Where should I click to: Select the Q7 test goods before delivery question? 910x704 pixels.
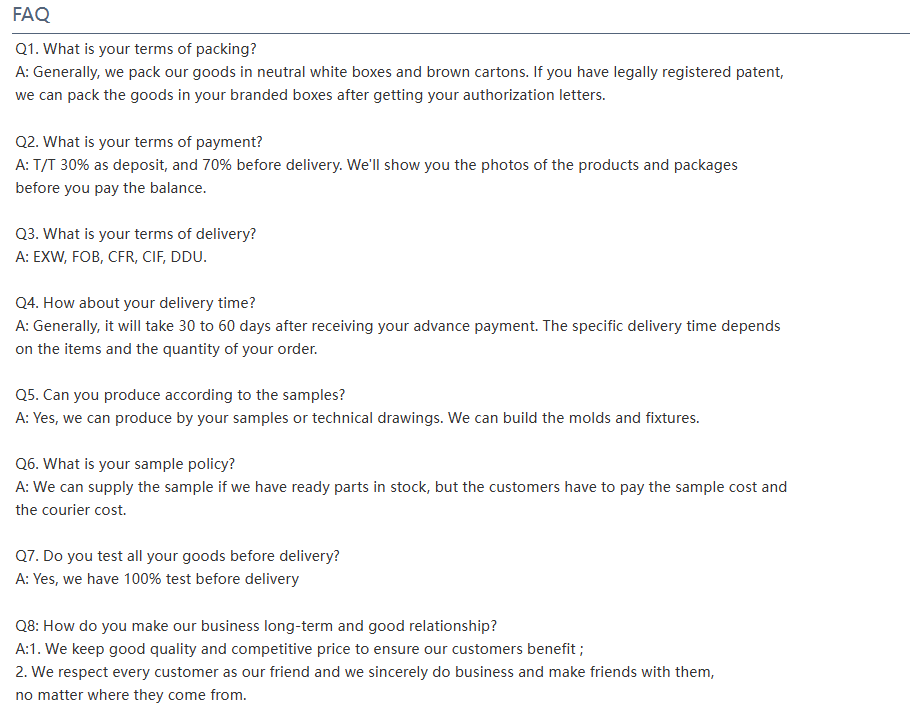pos(177,556)
